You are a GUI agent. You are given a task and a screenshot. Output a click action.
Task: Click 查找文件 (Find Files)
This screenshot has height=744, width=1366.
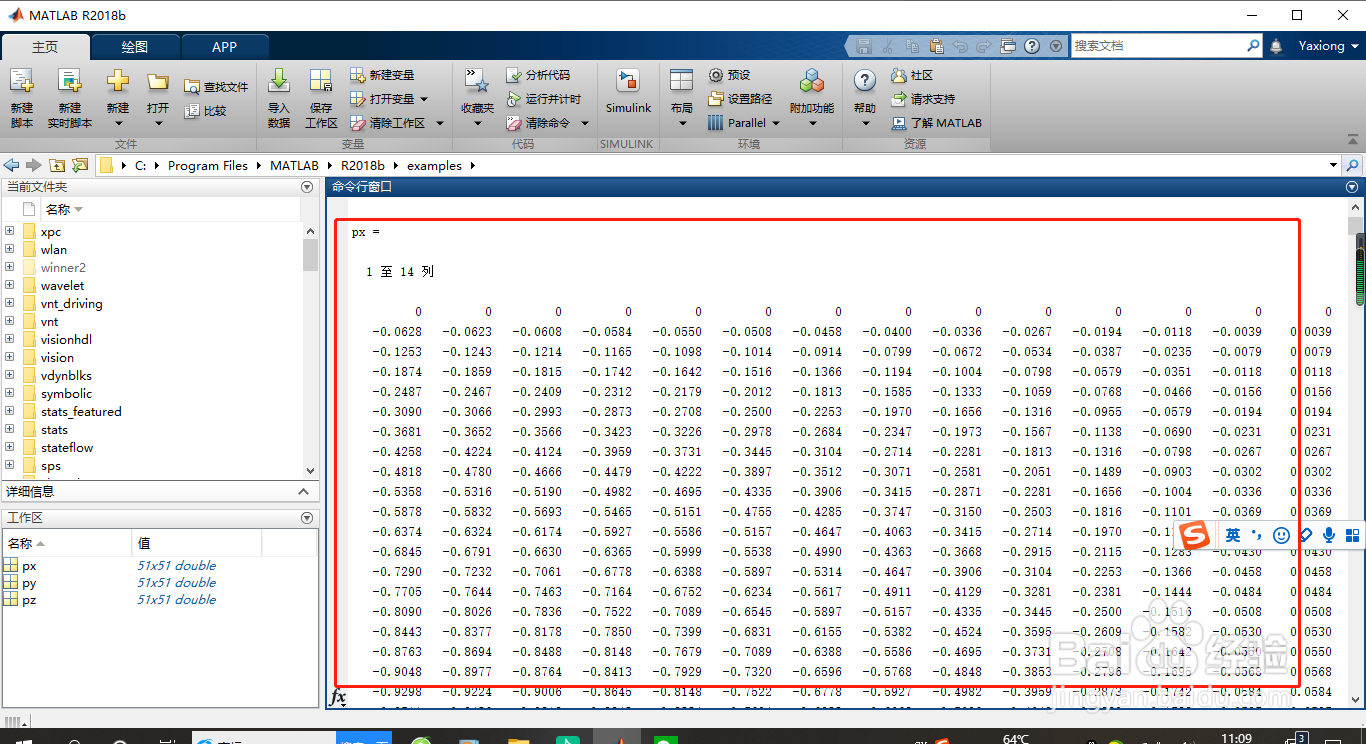pyautogui.click(x=216, y=87)
